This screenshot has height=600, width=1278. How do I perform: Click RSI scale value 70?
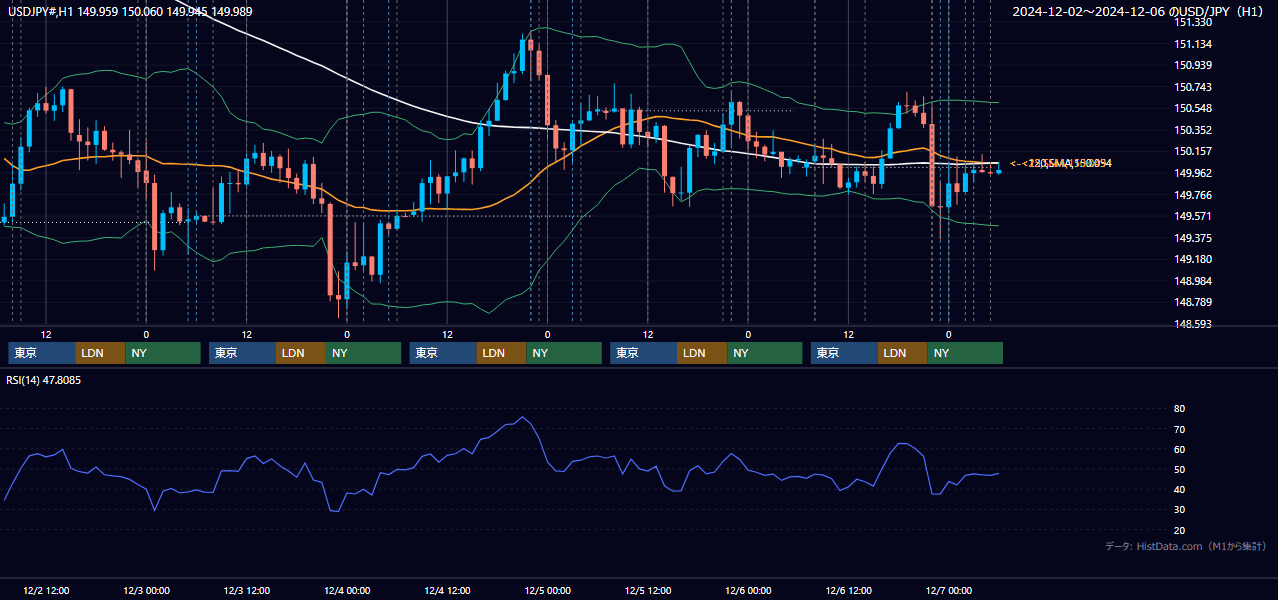1180,429
